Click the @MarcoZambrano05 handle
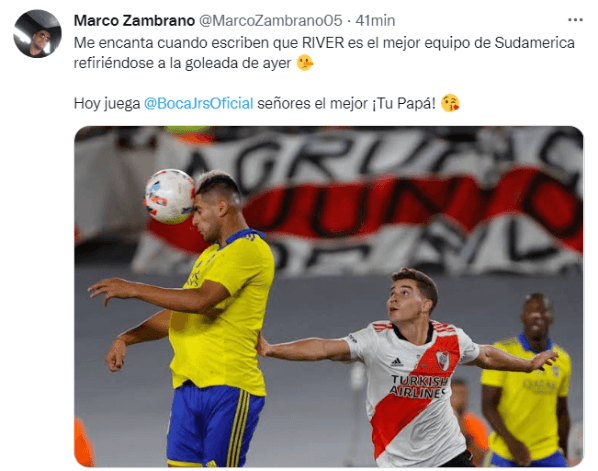 (x=271, y=21)
